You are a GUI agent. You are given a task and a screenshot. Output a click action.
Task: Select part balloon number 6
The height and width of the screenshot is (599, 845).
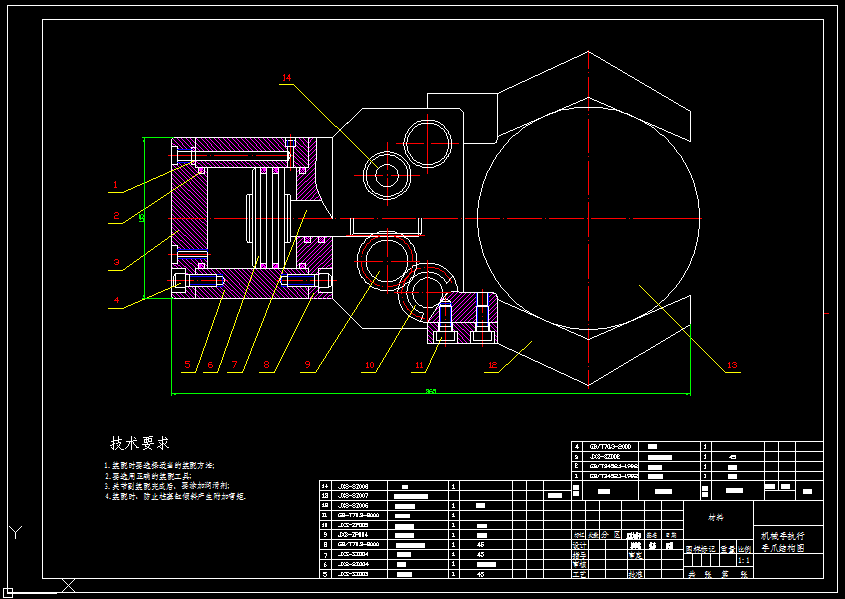tap(211, 365)
